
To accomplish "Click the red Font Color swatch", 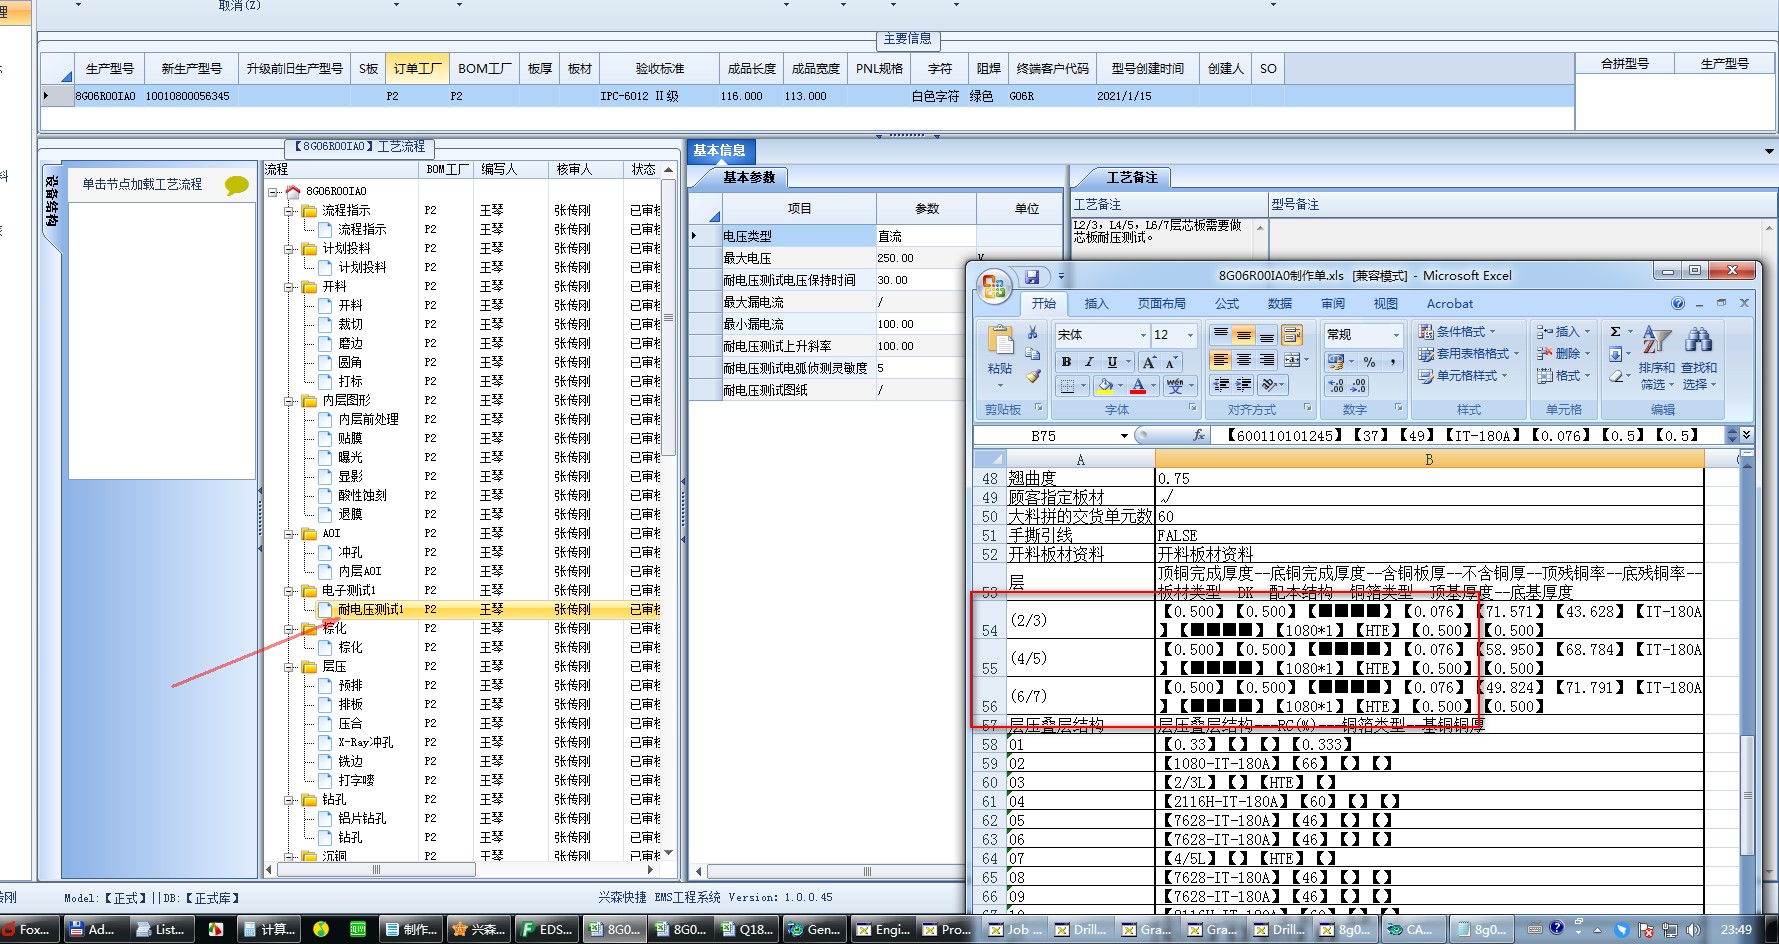I will click(1138, 386).
